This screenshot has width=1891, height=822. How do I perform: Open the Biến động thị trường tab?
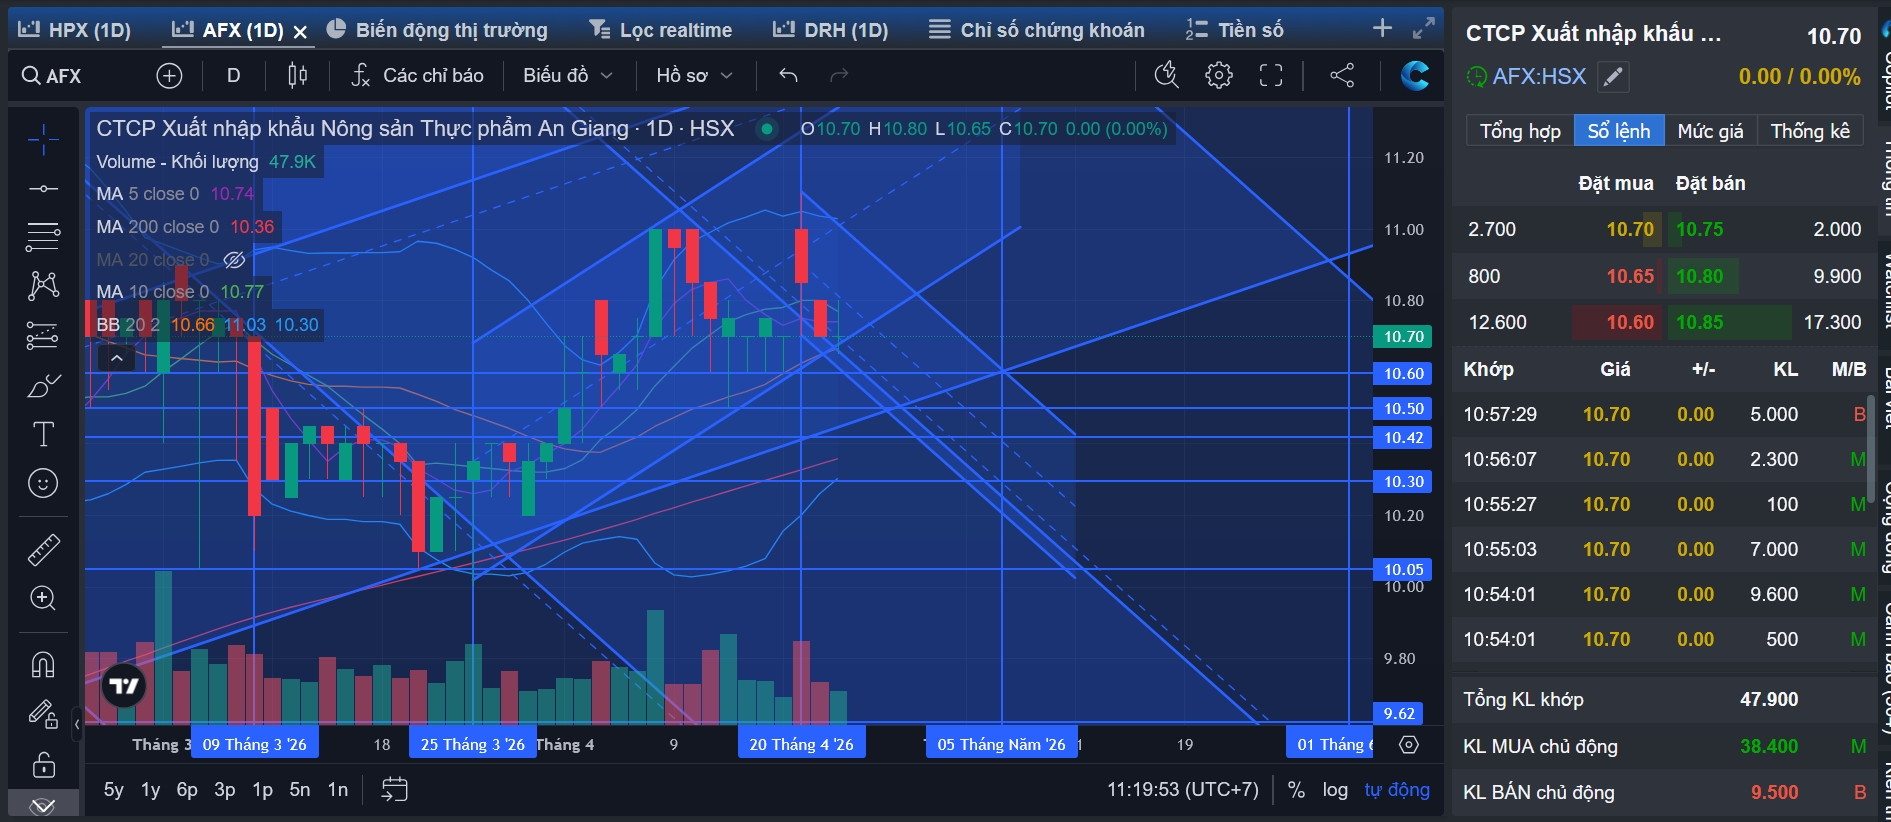(x=437, y=30)
